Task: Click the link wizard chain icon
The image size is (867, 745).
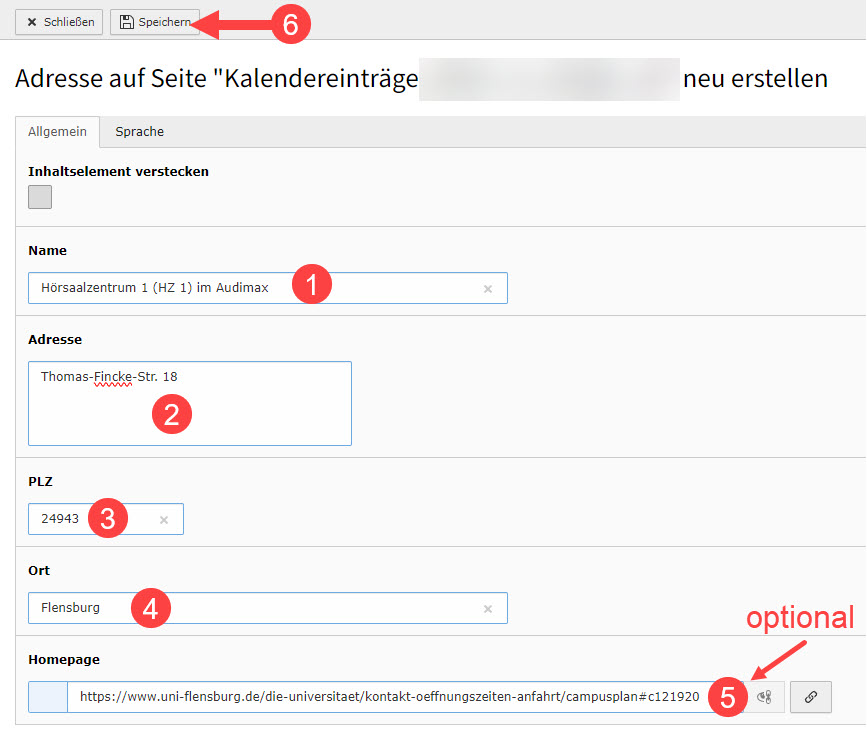Action: click(810, 697)
